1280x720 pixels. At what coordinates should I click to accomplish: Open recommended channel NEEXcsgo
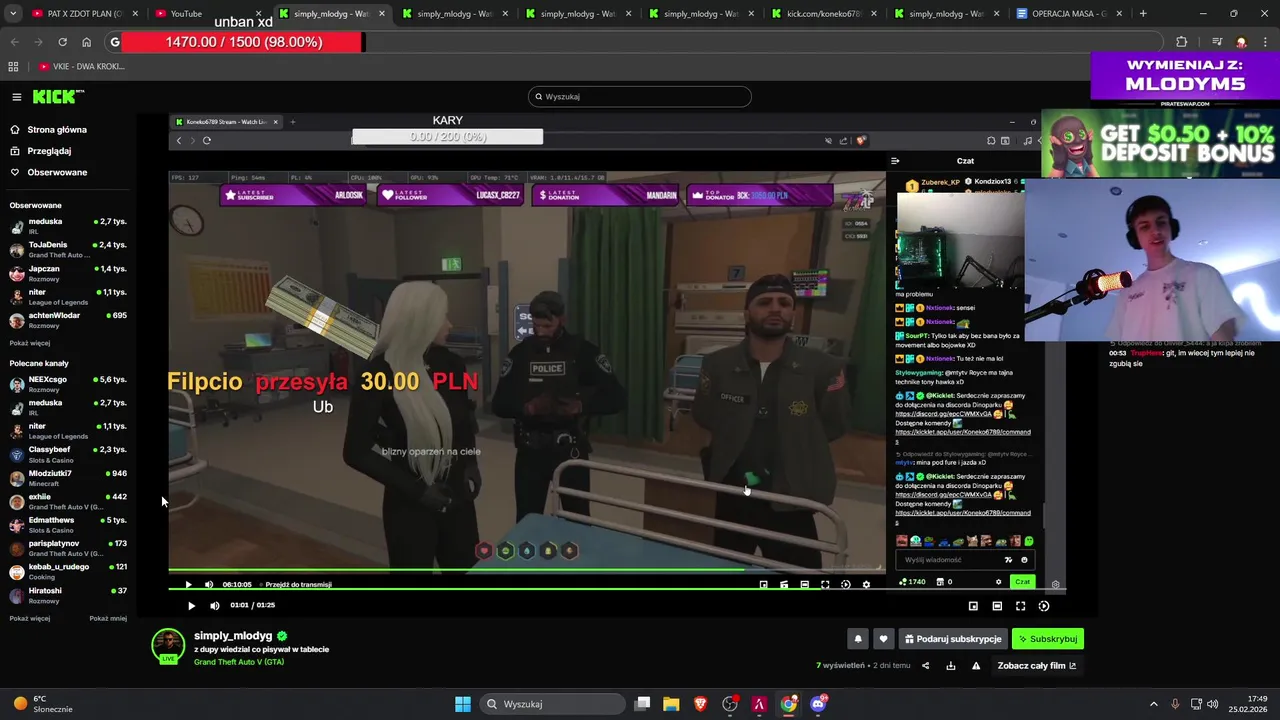68,384
